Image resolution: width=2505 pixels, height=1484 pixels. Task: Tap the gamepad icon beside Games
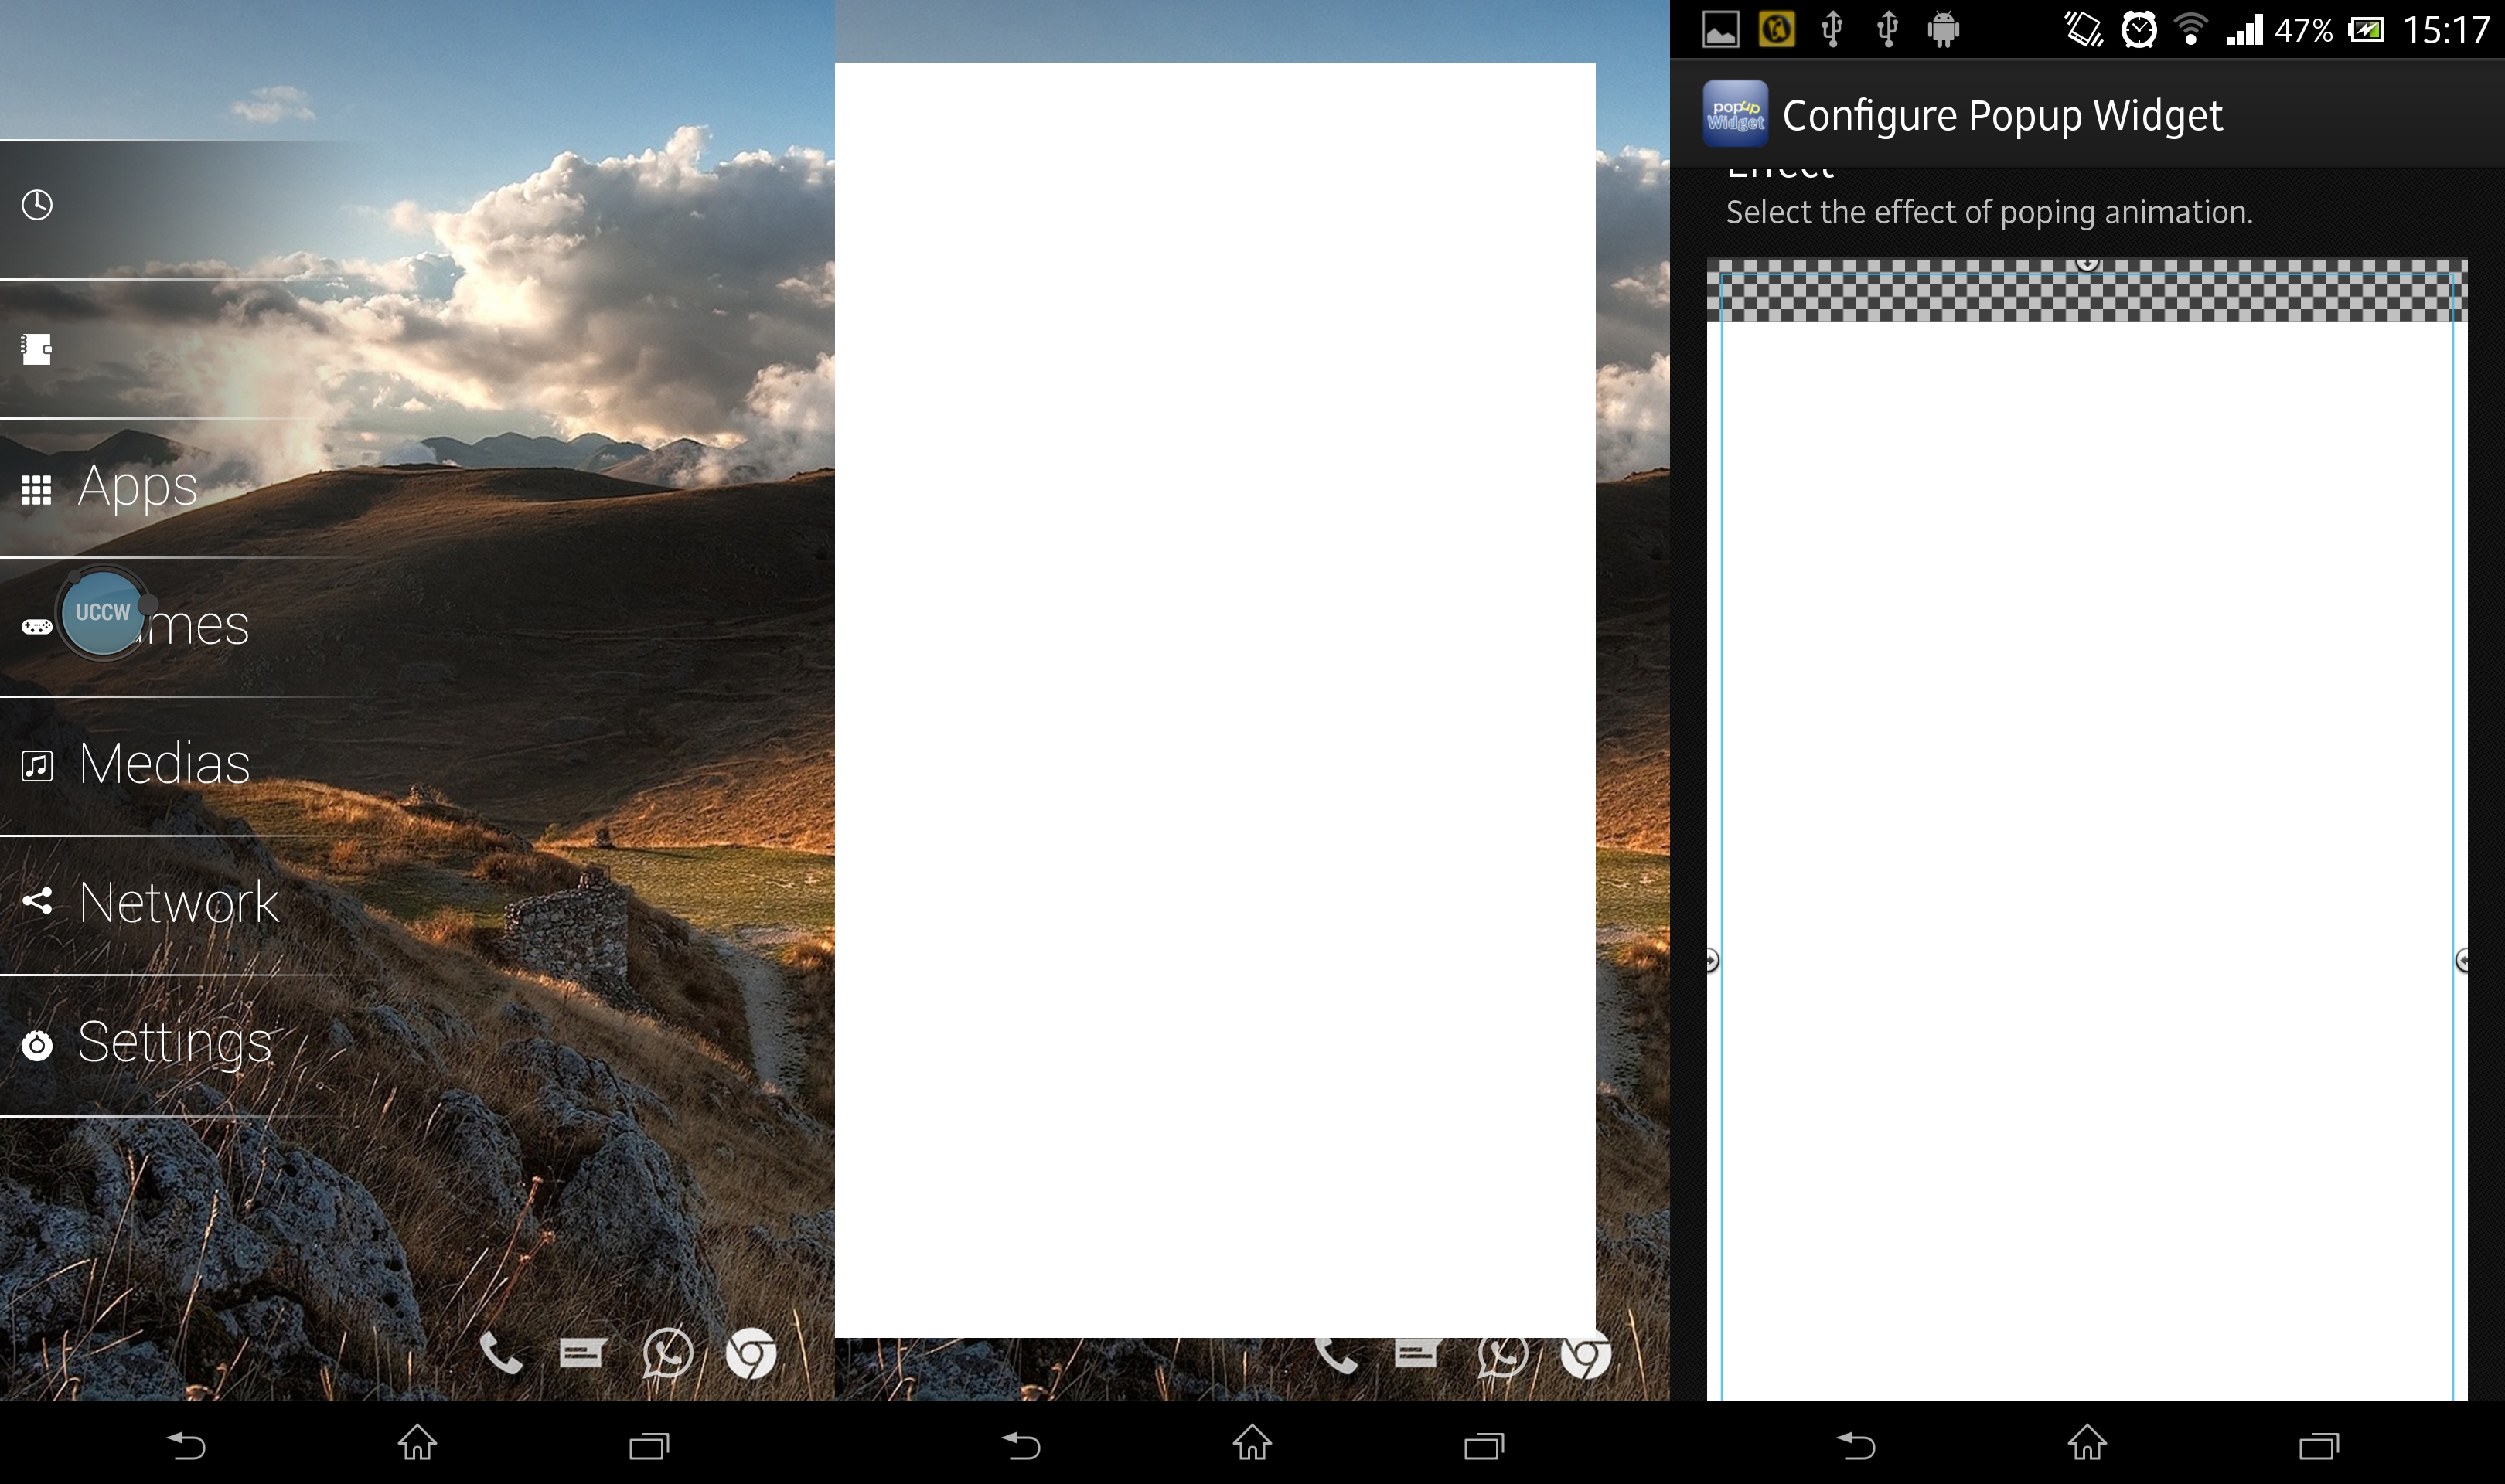tap(37, 627)
